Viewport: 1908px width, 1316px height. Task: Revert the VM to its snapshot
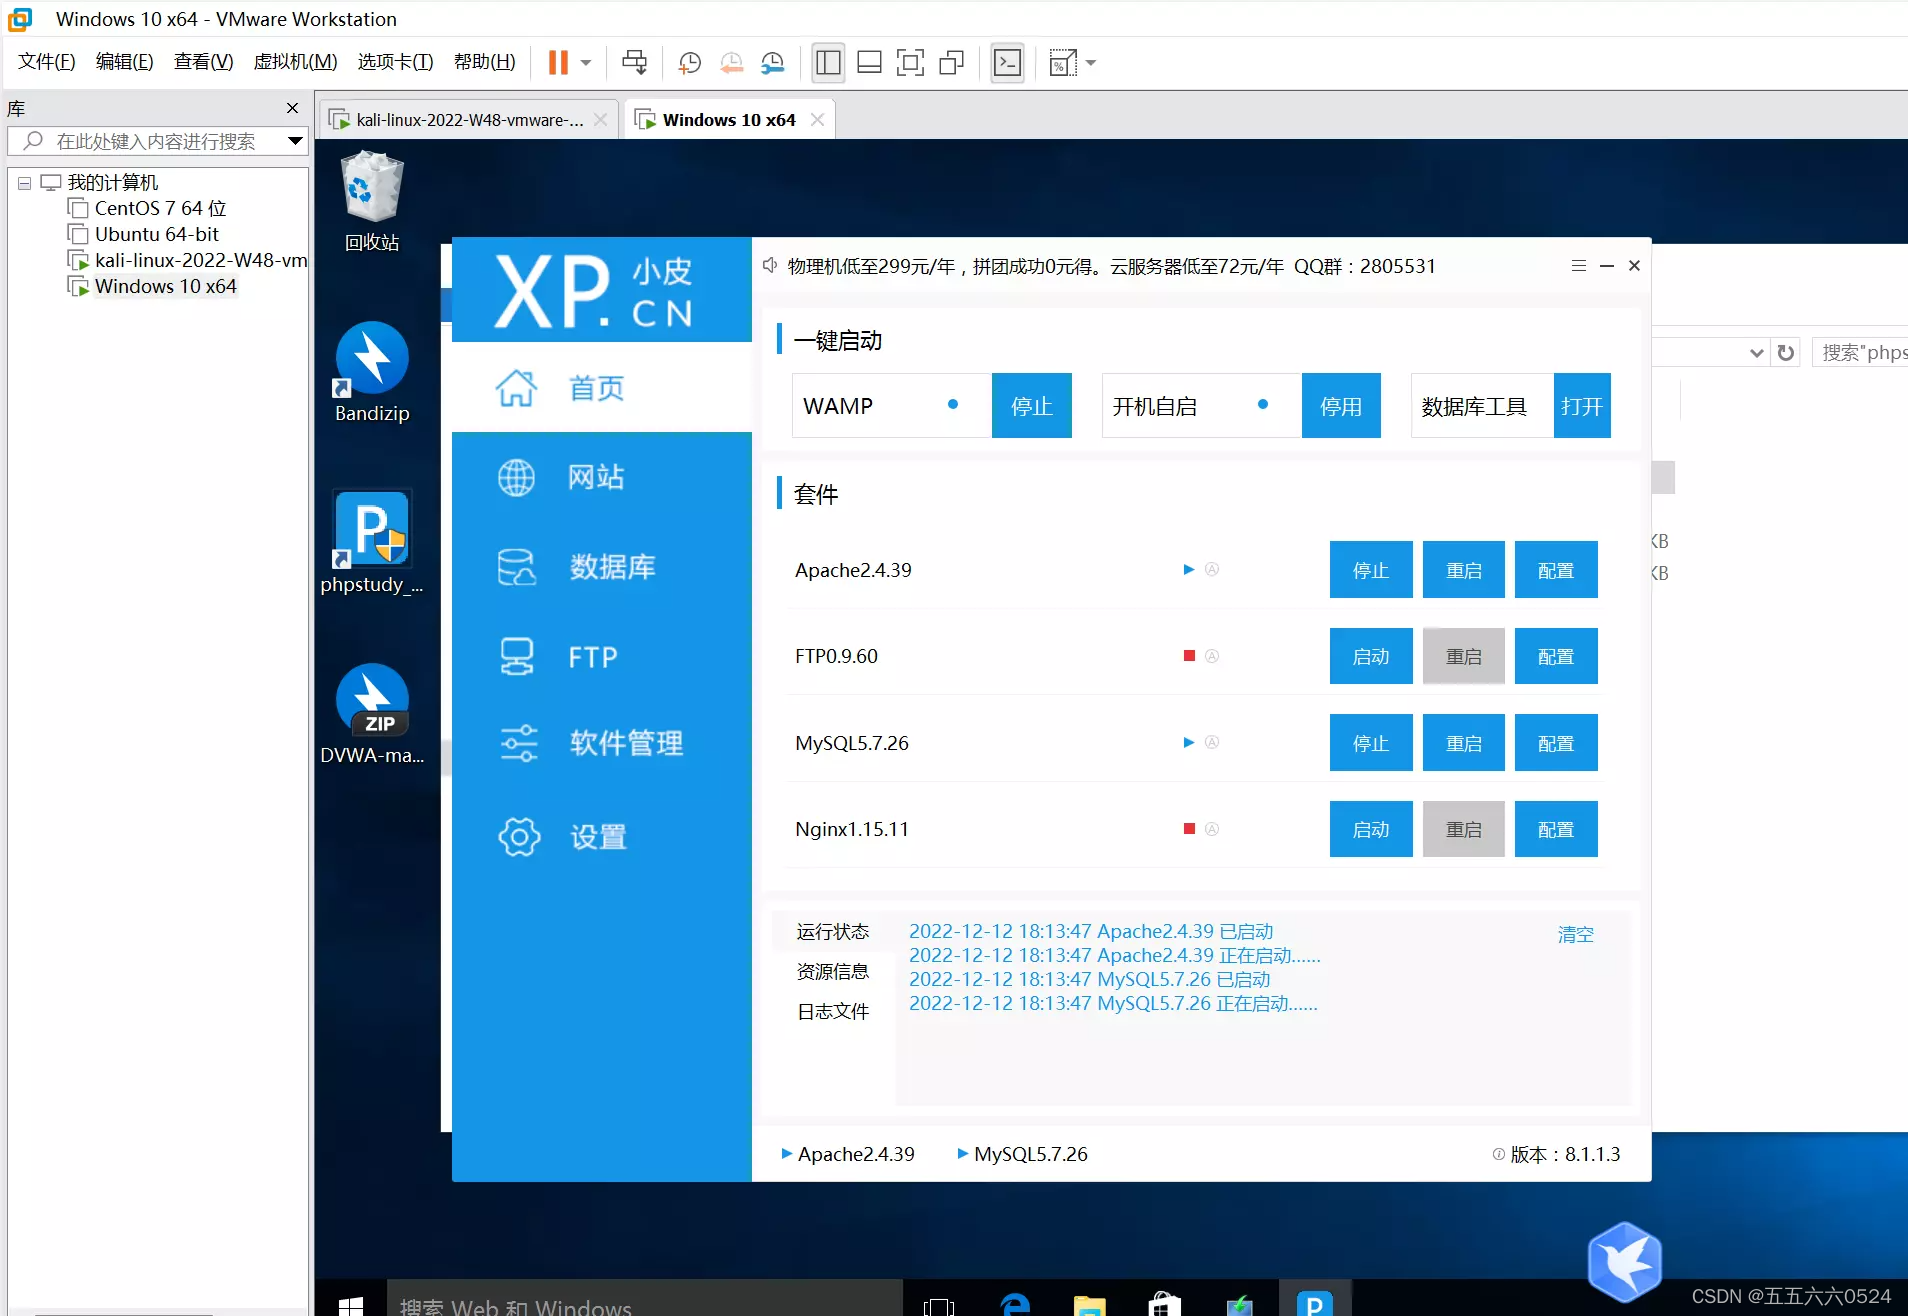point(731,63)
